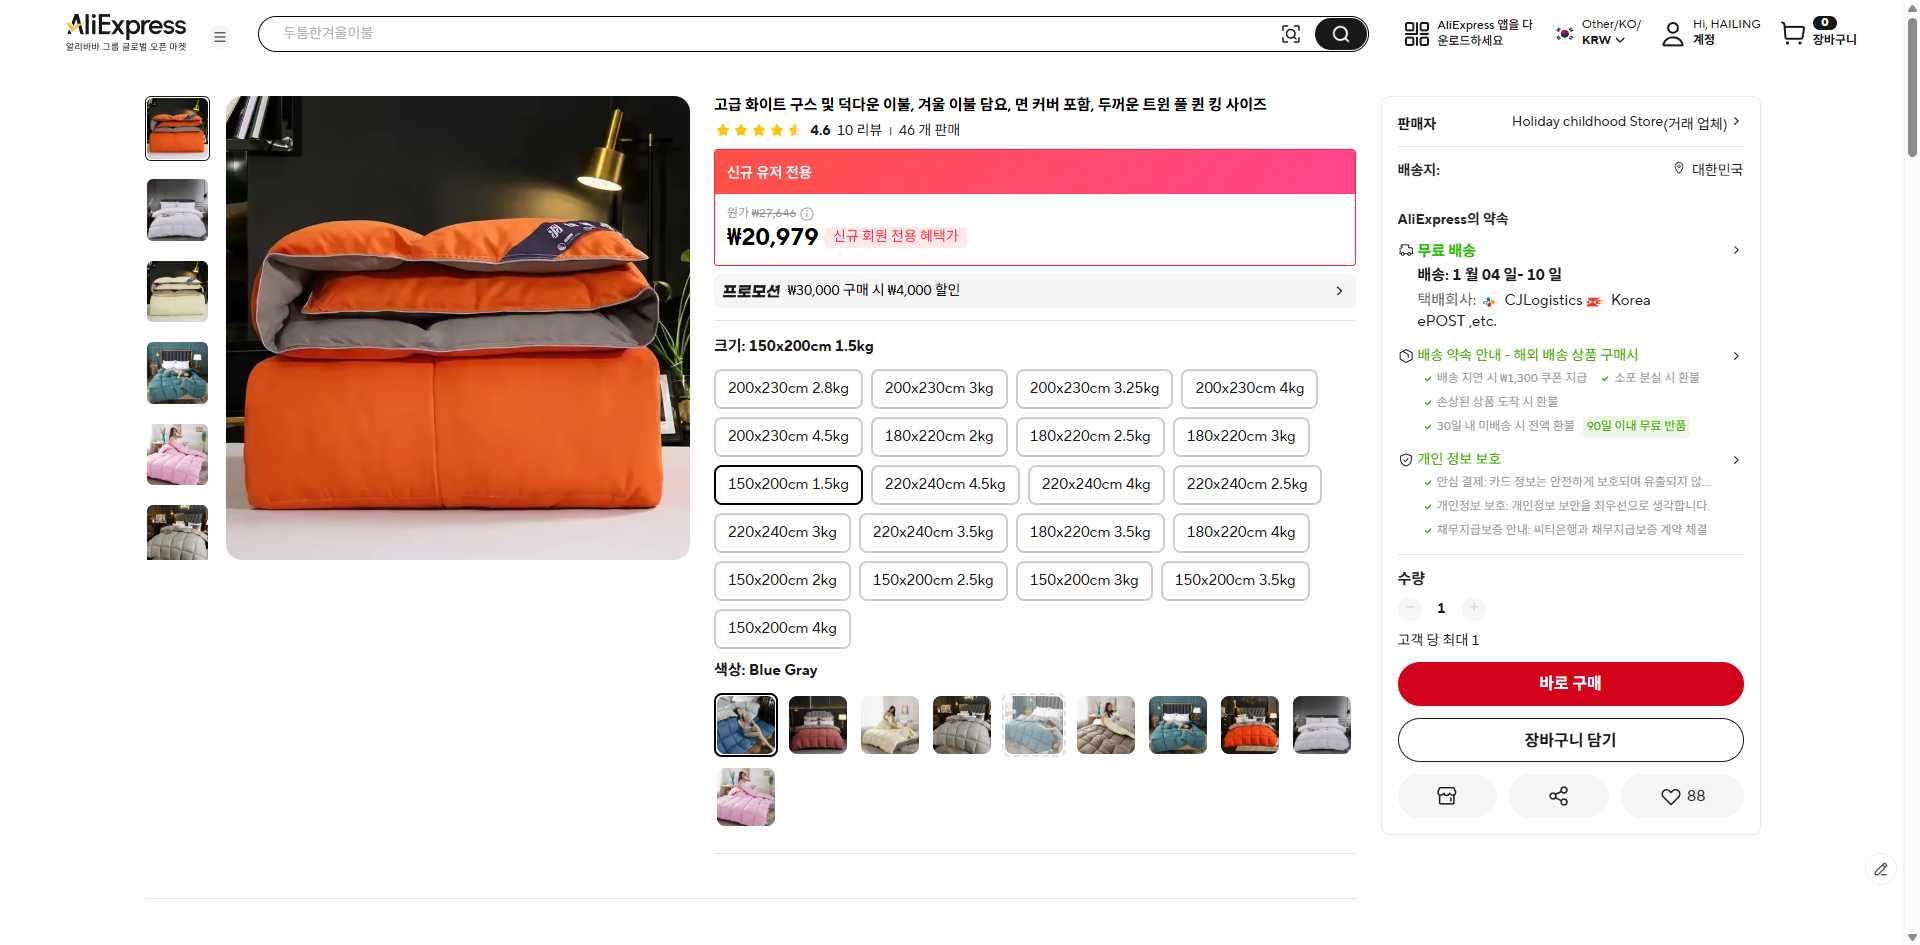Share this product via share icon
Viewport: 1920px width, 945px height.
[x=1558, y=796]
